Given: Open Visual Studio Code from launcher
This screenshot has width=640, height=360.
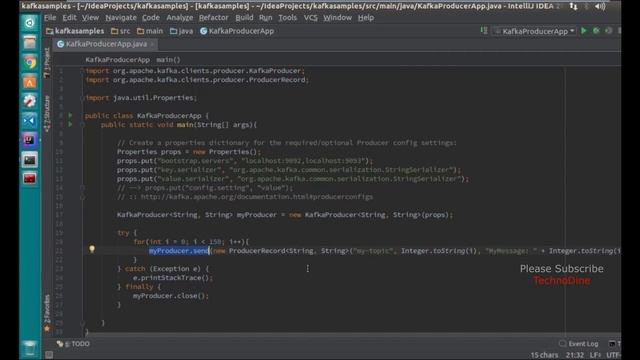Looking at the screenshot, I should (29, 120).
